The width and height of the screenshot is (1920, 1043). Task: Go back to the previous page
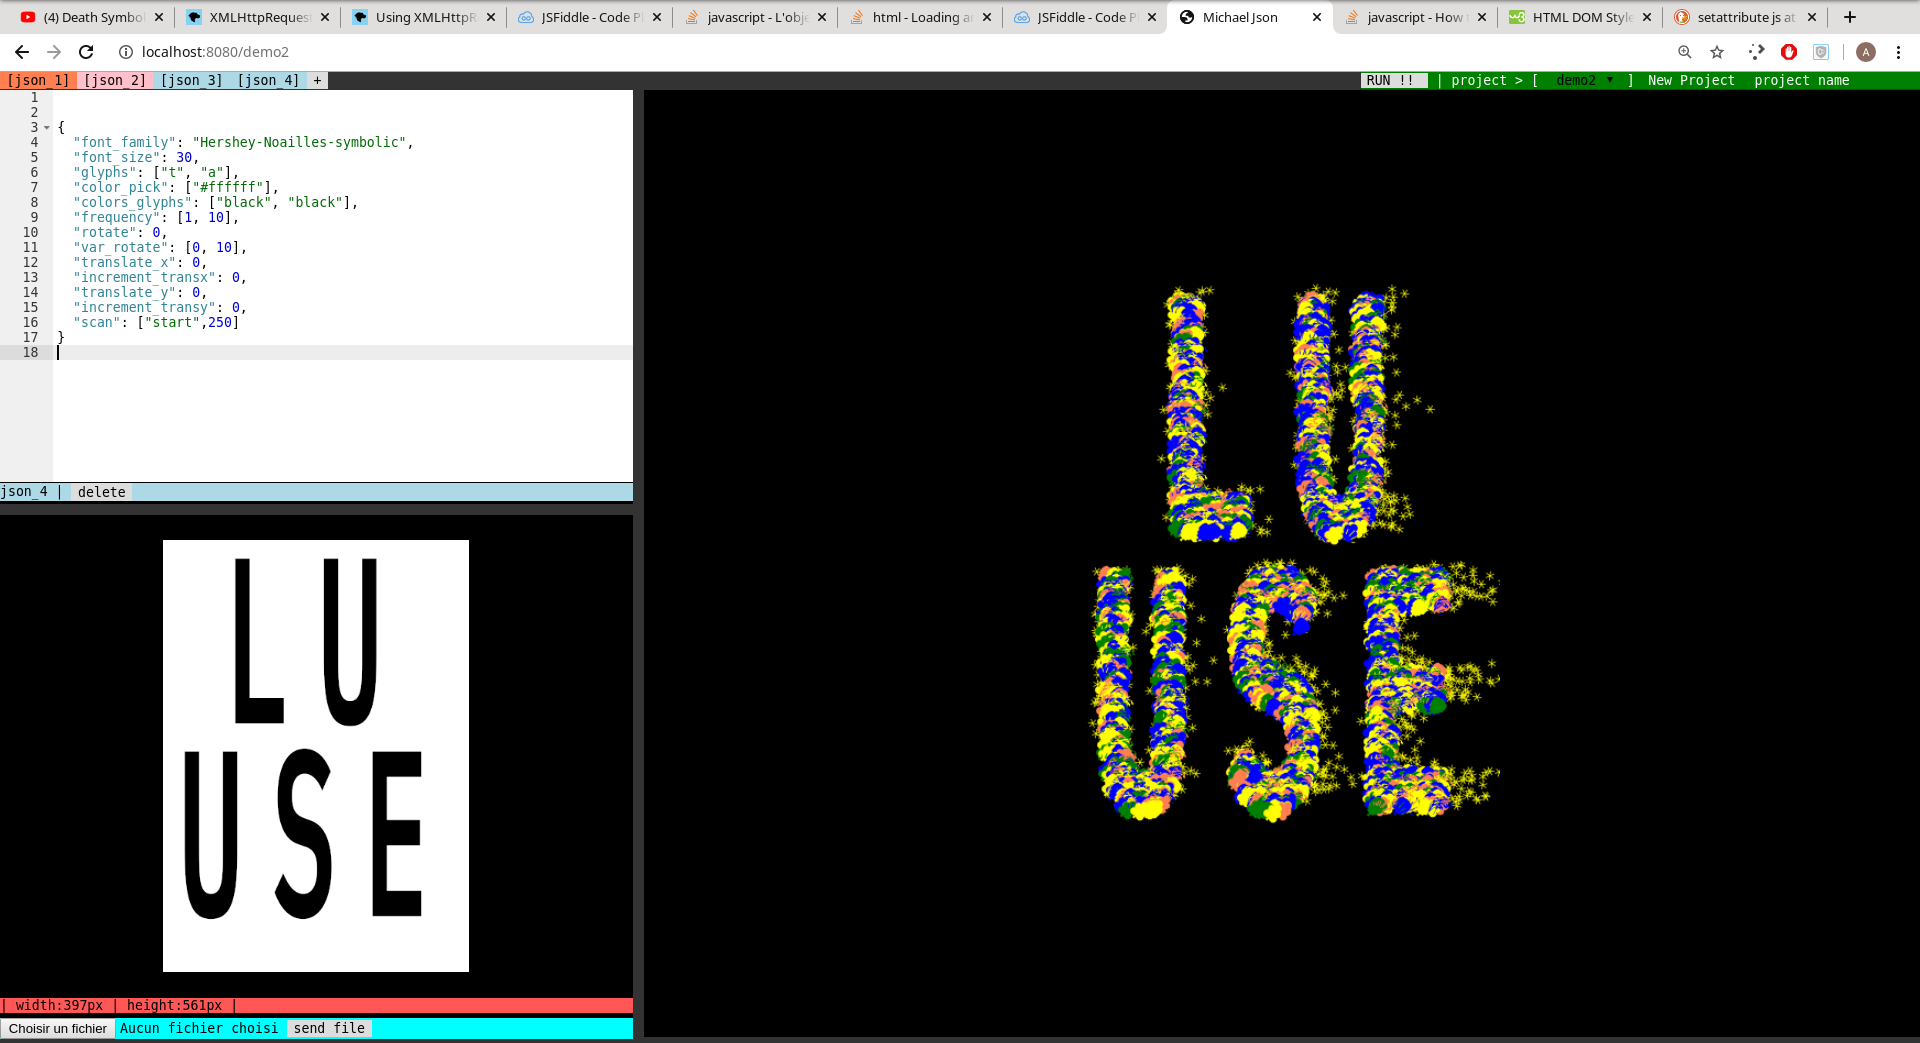coord(22,52)
